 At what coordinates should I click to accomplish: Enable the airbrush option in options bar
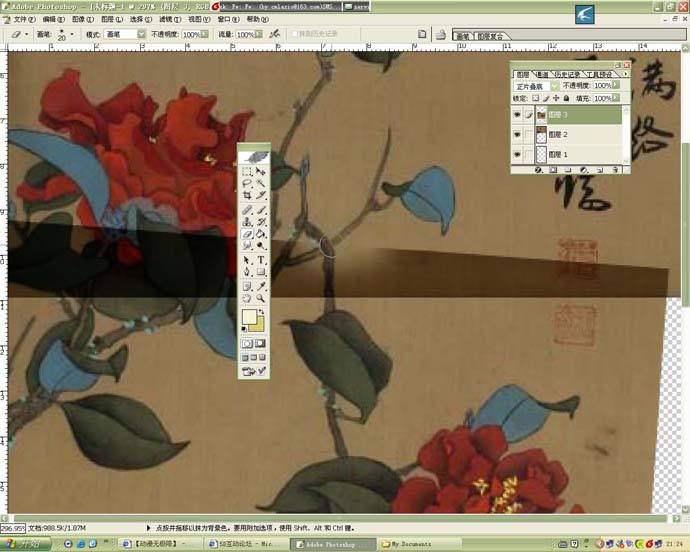tap(275, 33)
